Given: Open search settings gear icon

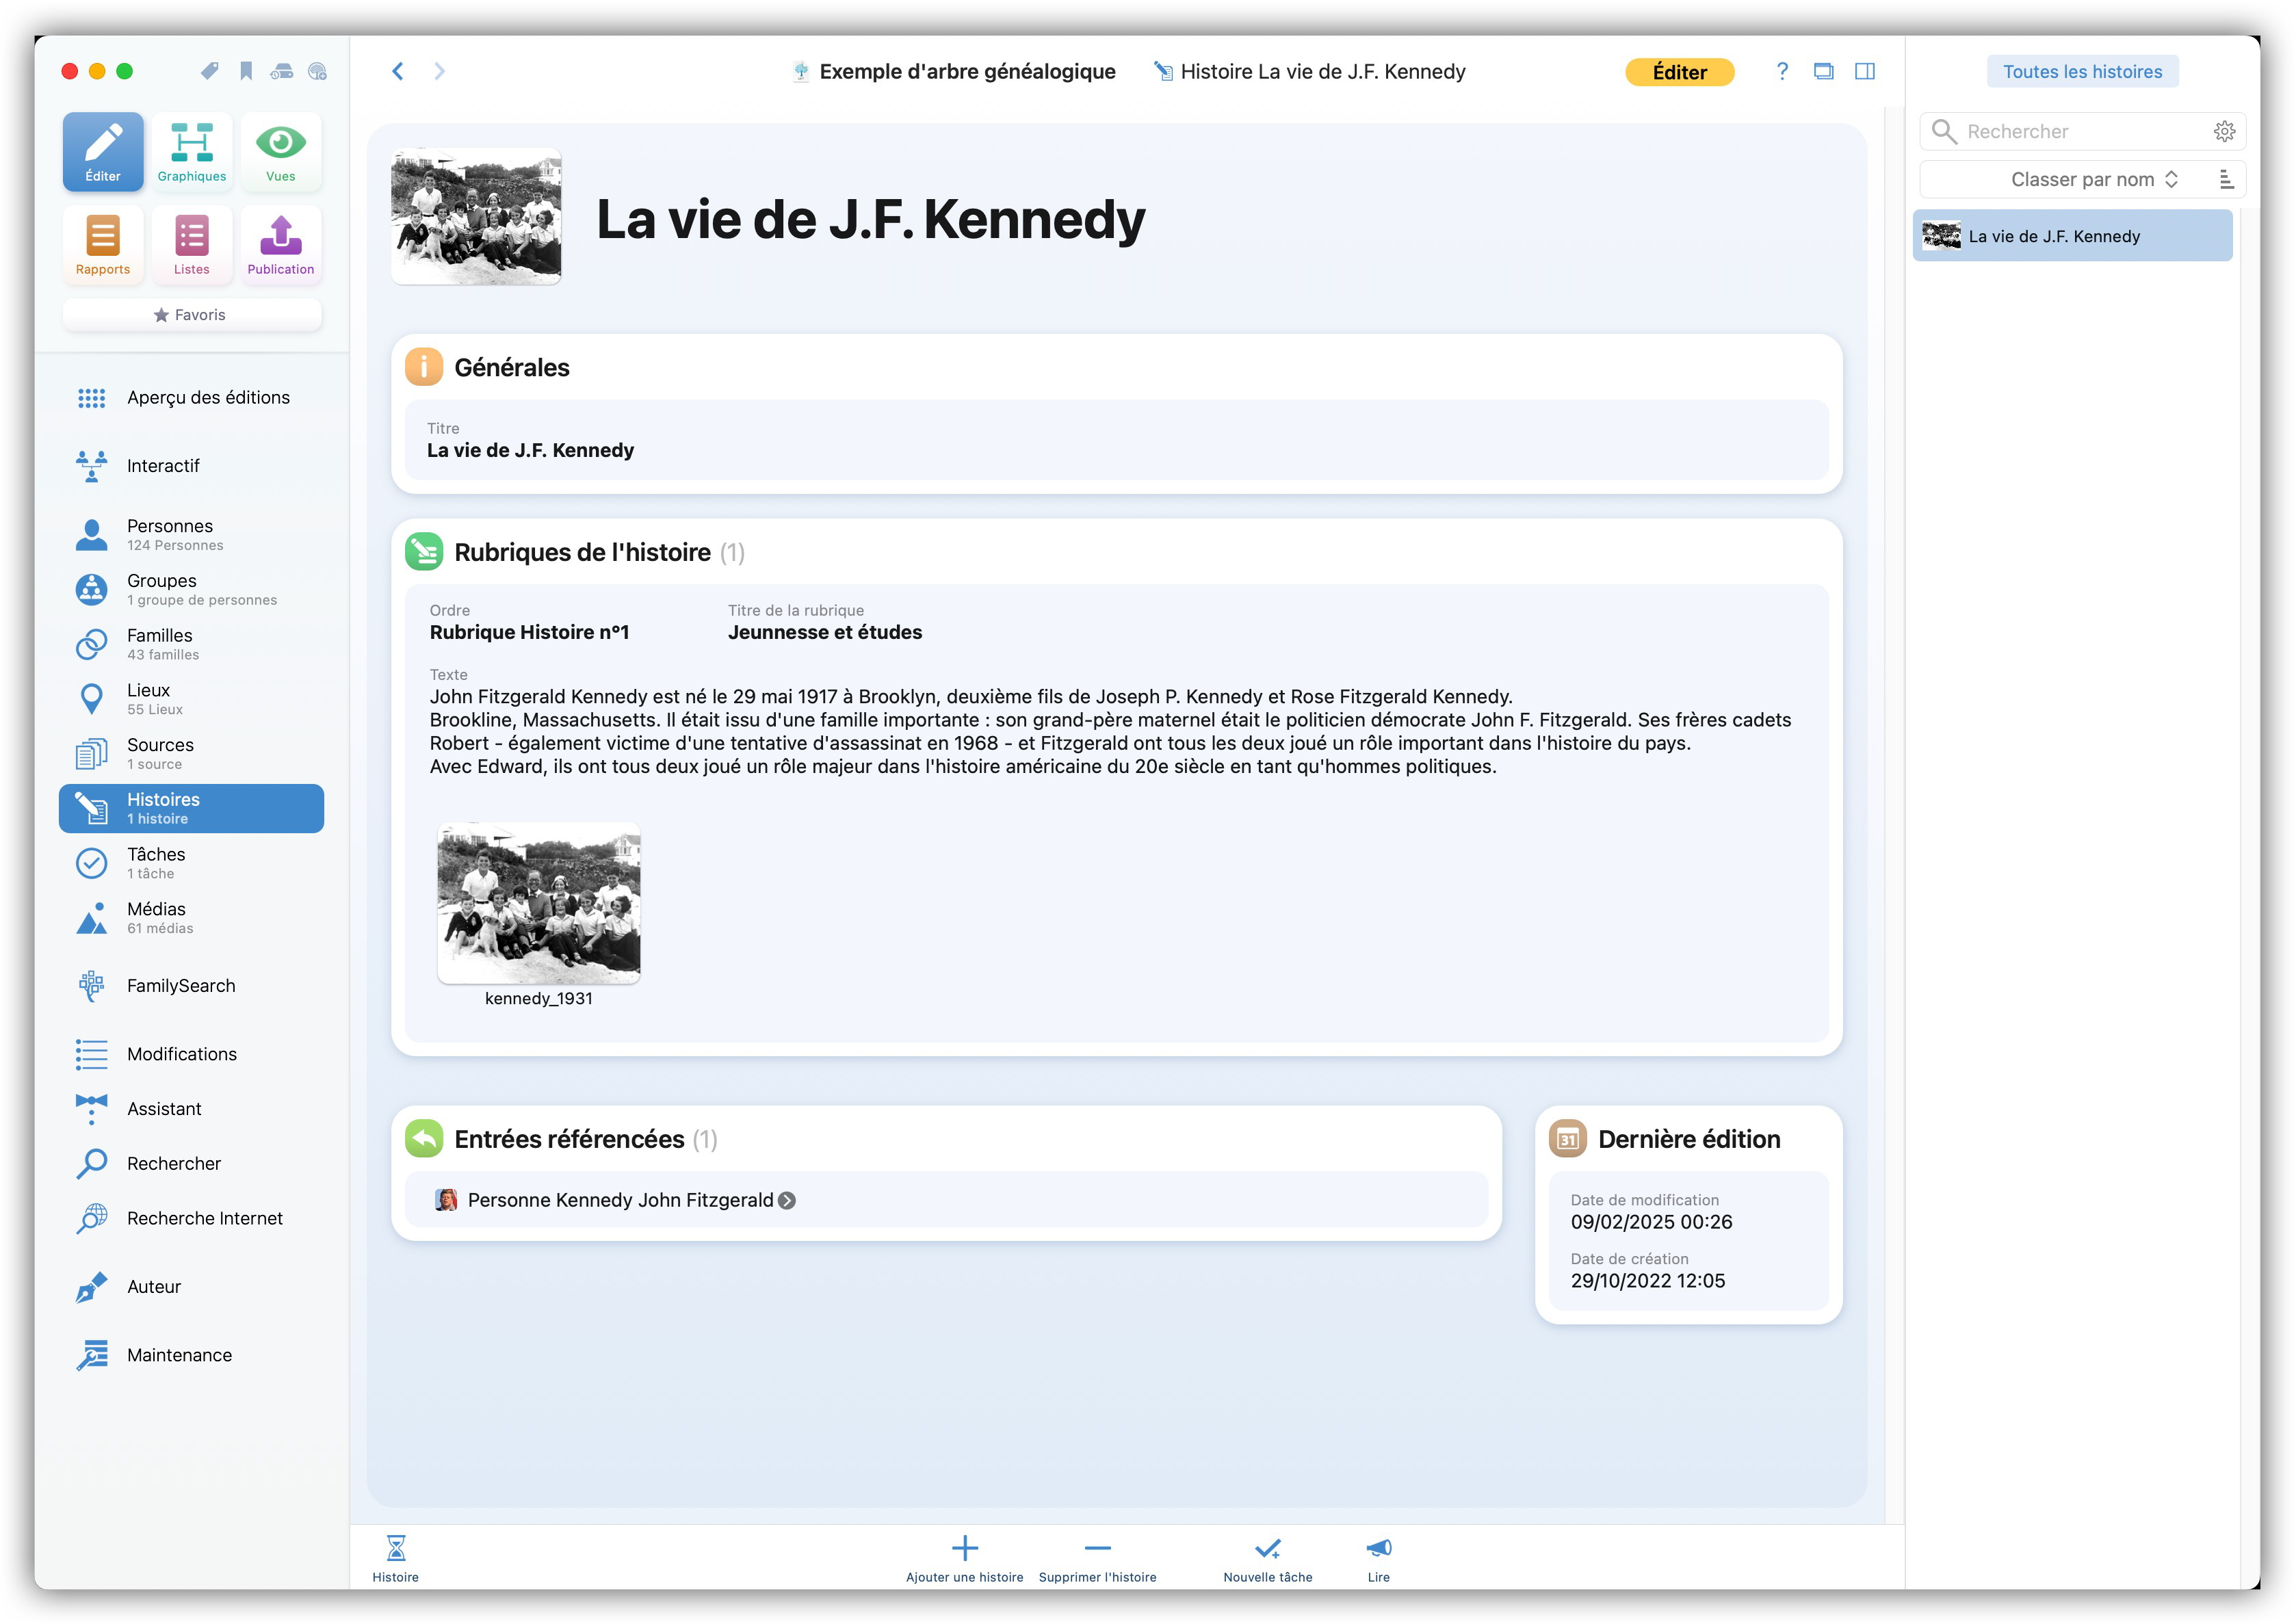Looking at the screenshot, I should tap(2225, 131).
